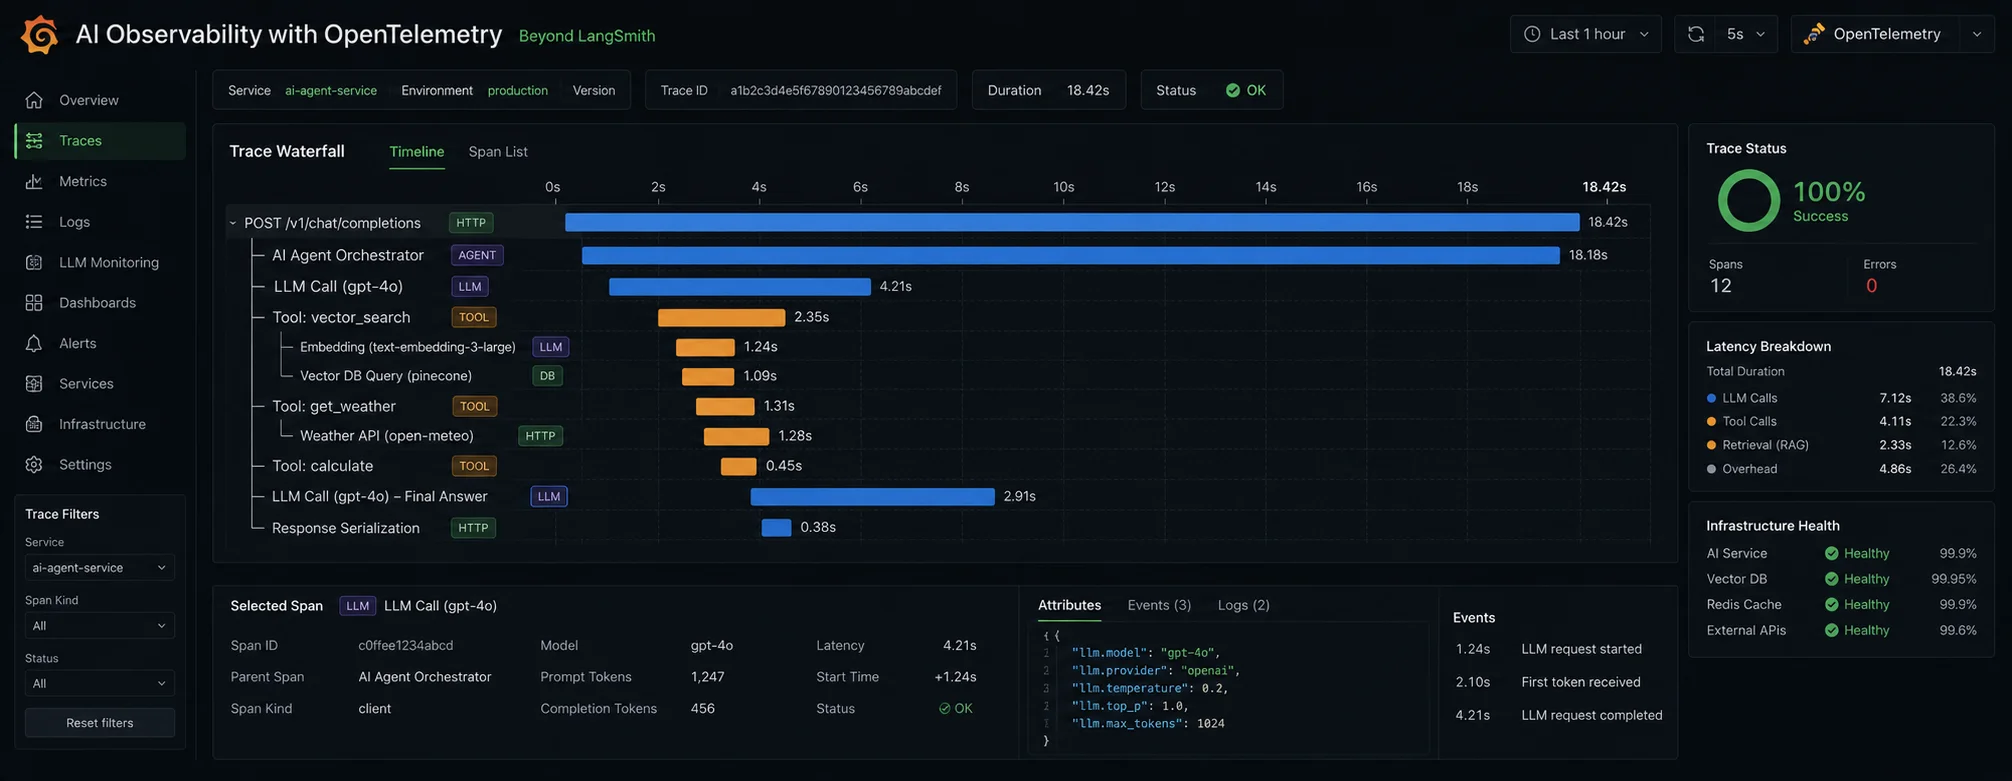This screenshot has width=2012, height=781.
Task: Open the Service filter ai-agent-service dropdown
Action: pyautogui.click(x=99, y=568)
